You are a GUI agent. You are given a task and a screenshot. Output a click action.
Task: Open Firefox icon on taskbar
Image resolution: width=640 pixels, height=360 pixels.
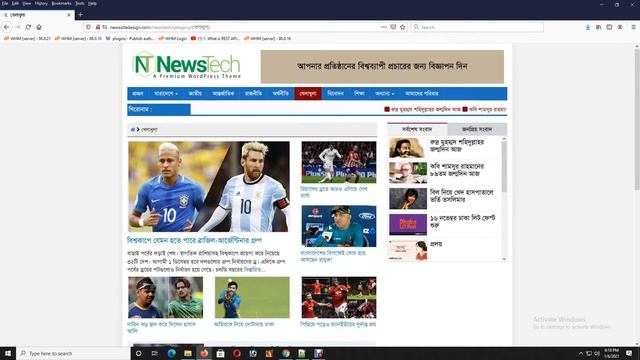204,353
